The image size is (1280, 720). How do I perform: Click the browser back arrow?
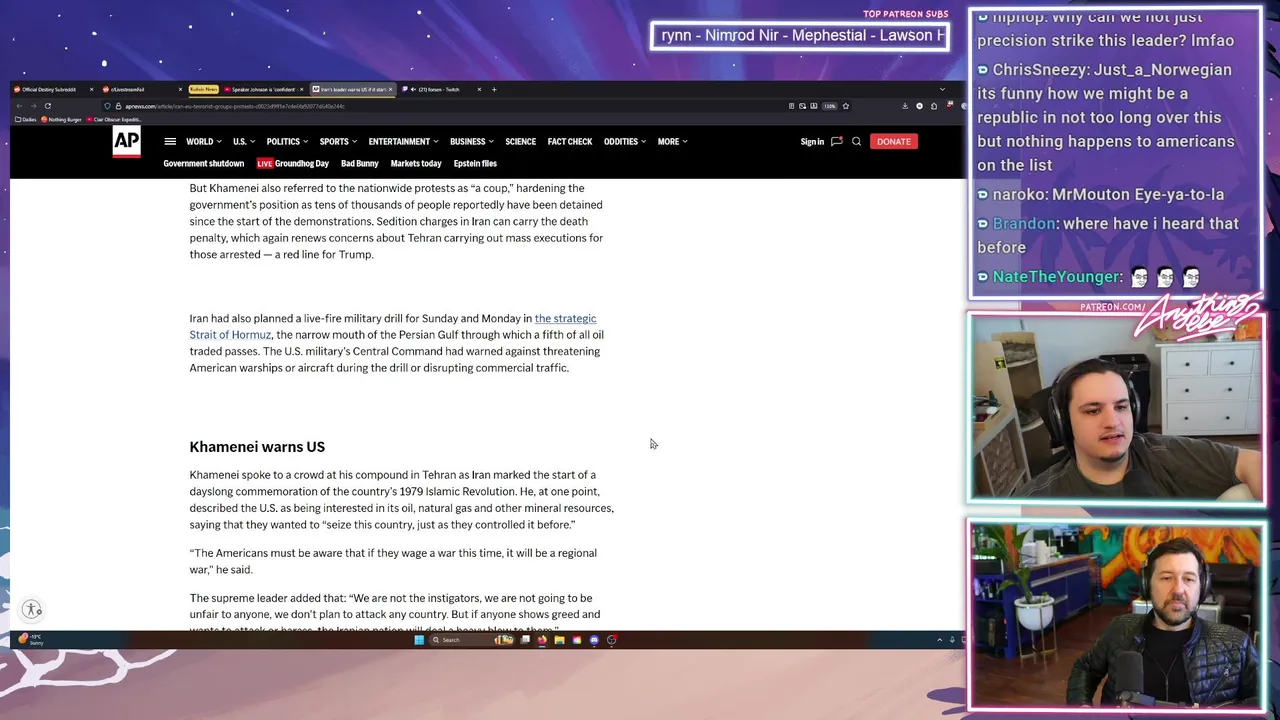[x=19, y=106]
